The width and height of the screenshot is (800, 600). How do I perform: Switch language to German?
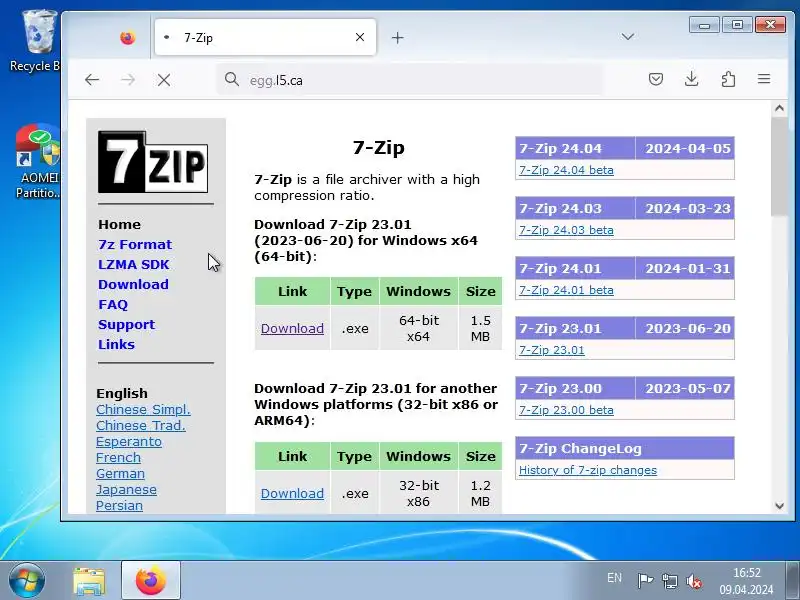[120, 473]
